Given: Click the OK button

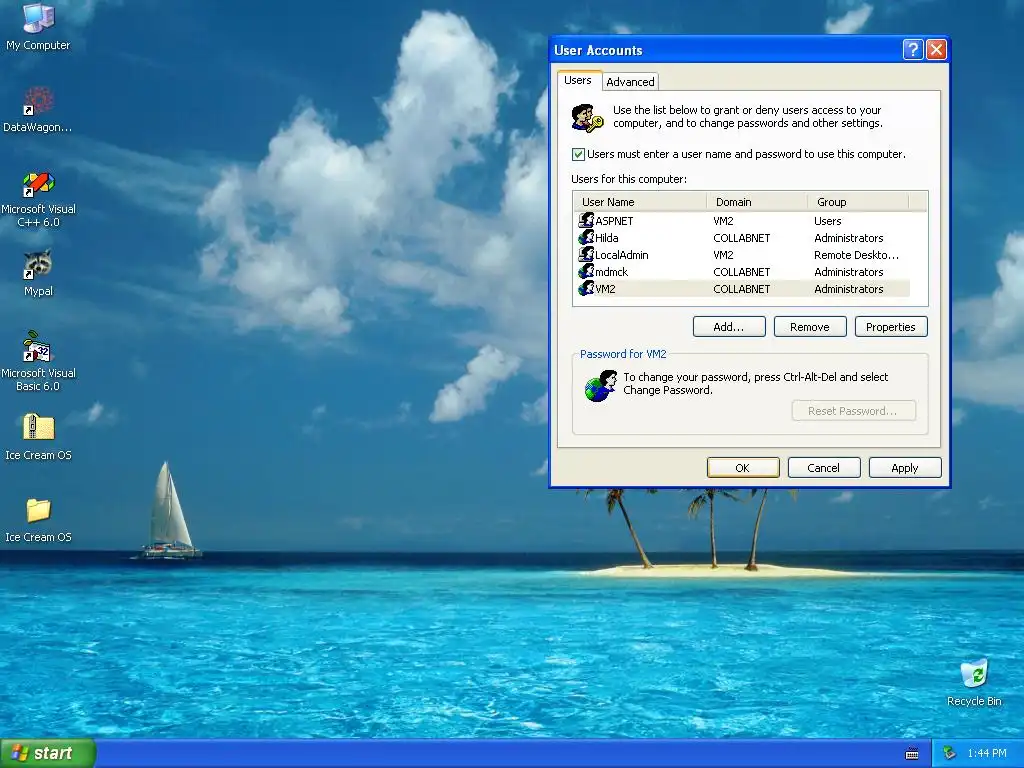Looking at the screenshot, I should [743, 468].
